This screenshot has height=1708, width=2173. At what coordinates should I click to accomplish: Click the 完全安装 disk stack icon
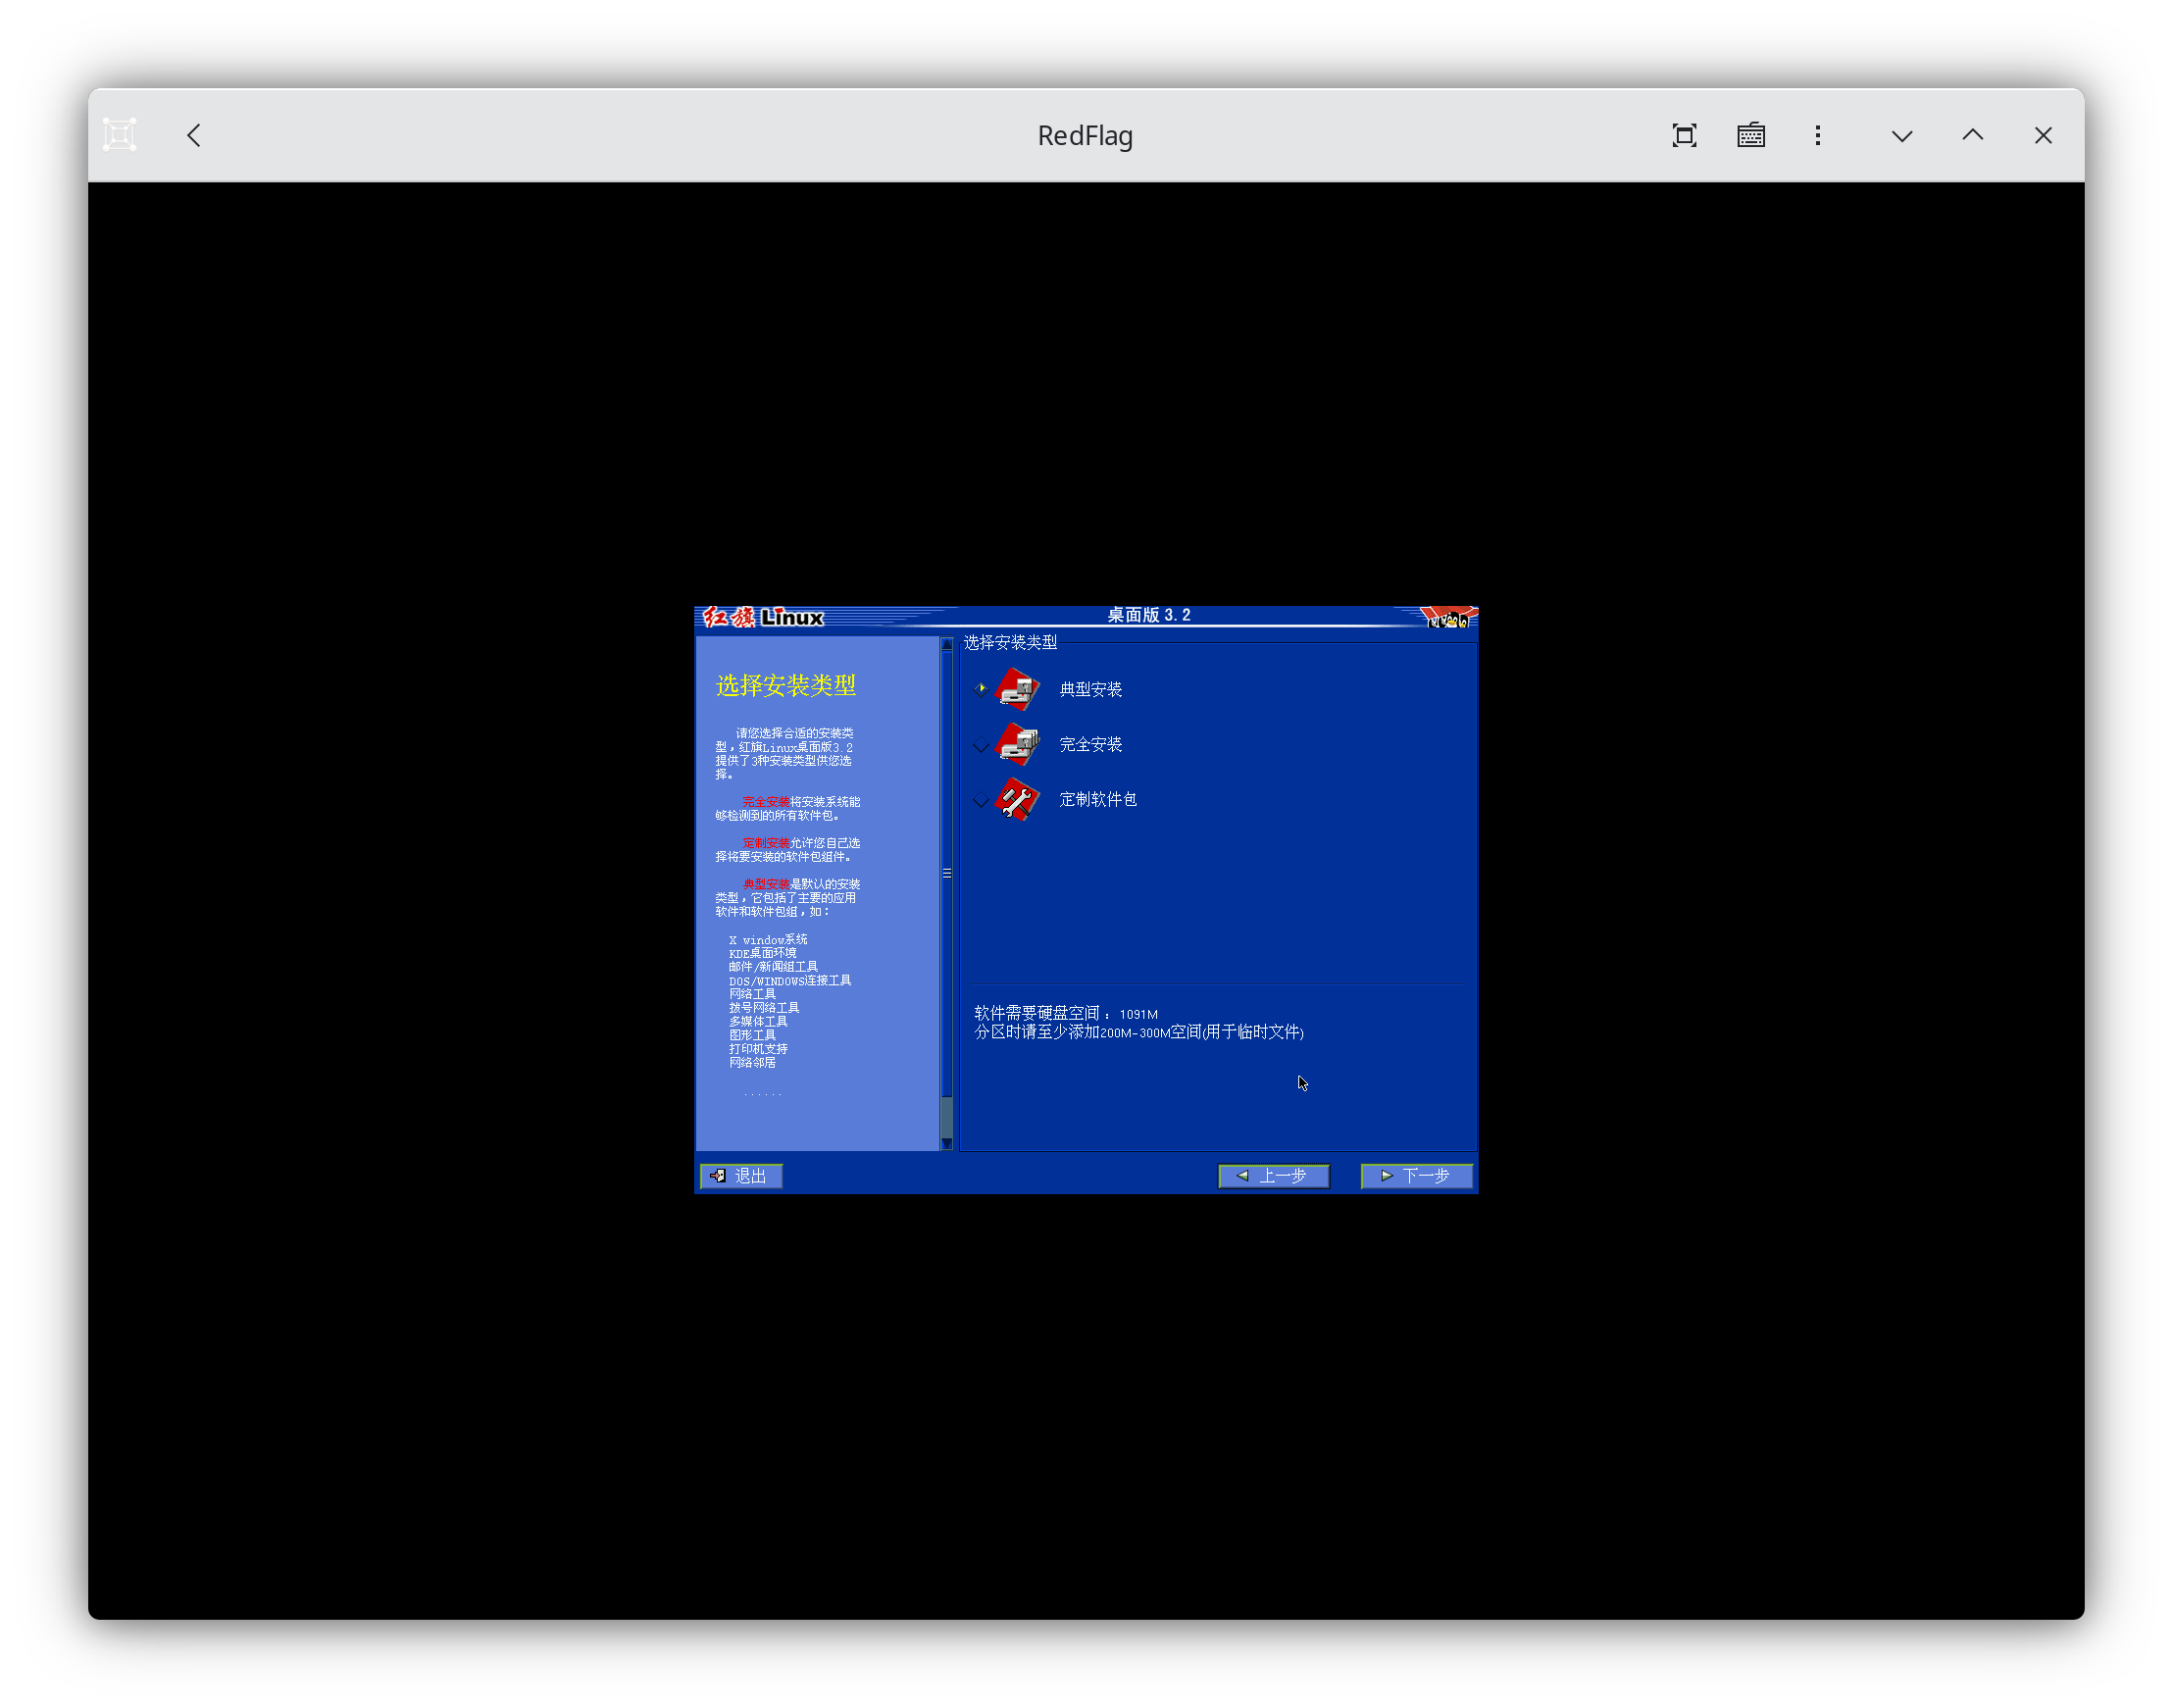[1016, 744]
